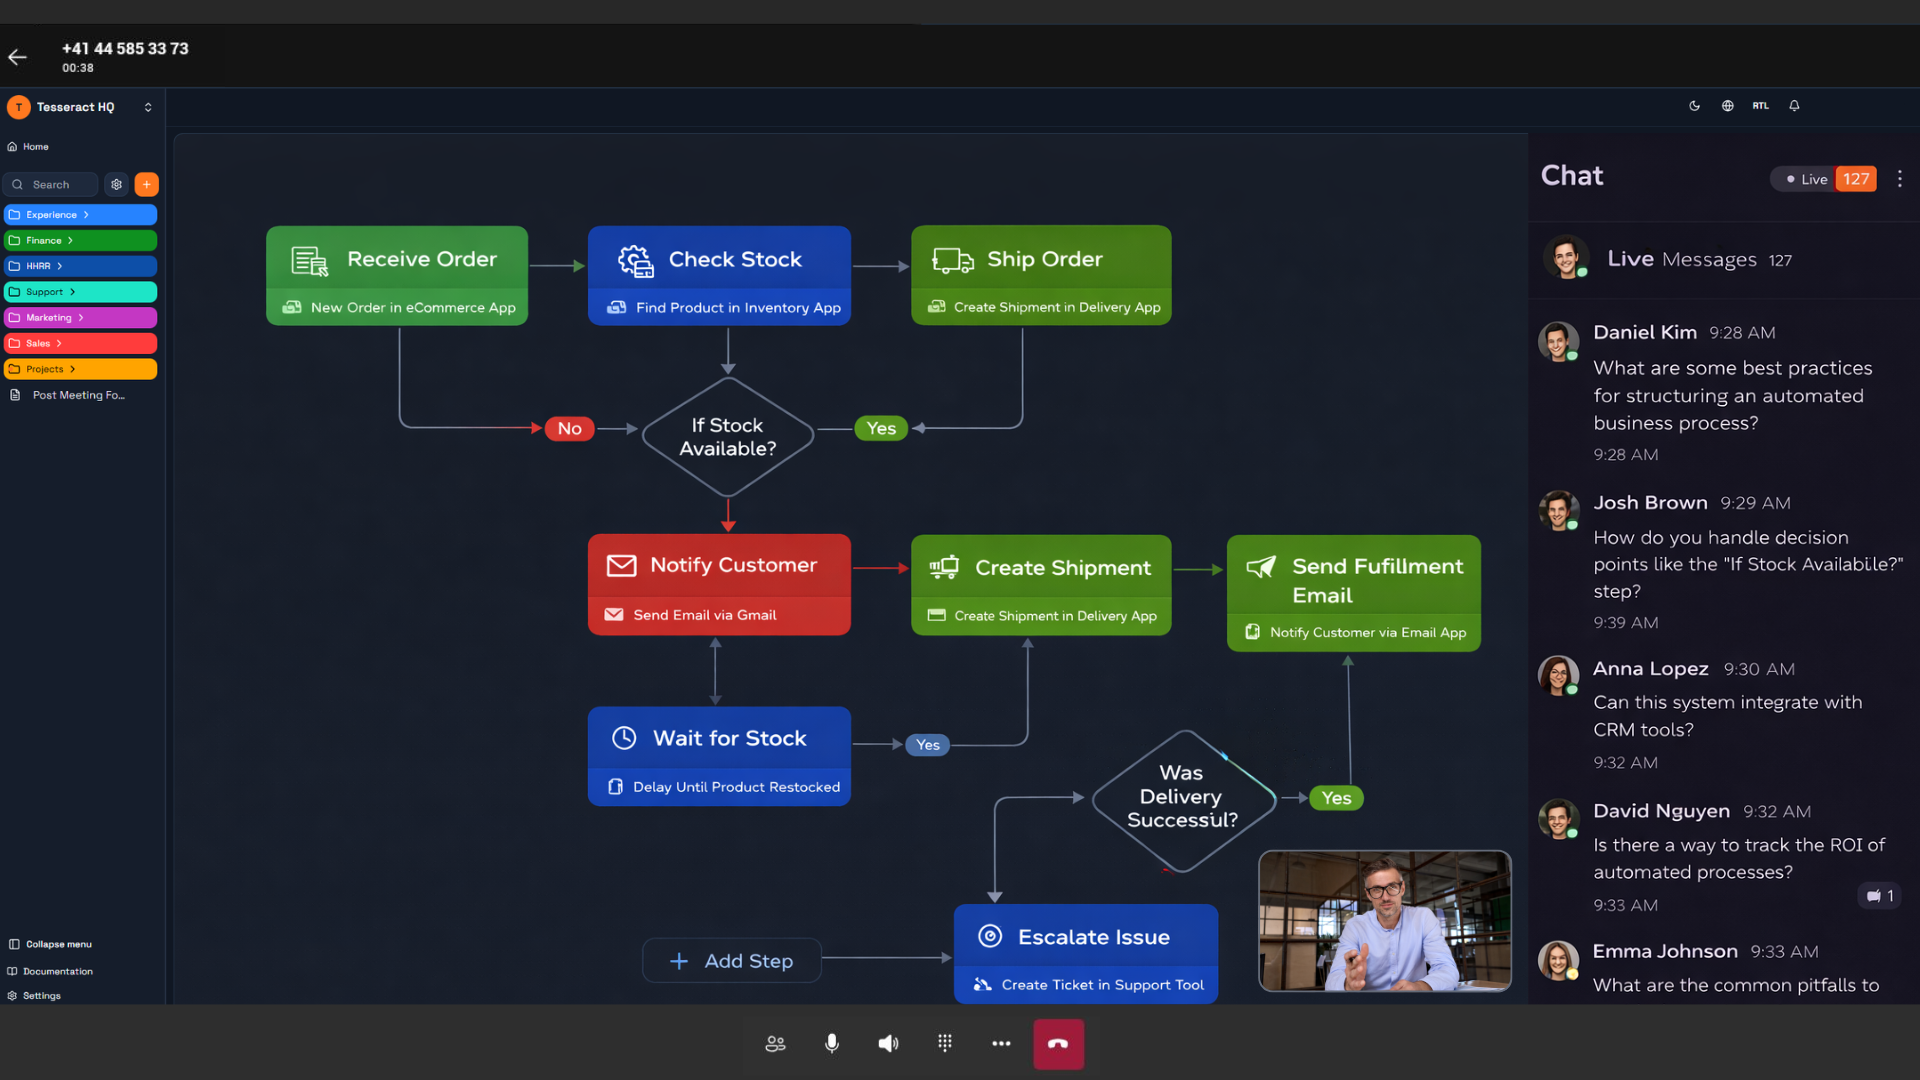Click the orange plus button beside search

tap(146, 184)
